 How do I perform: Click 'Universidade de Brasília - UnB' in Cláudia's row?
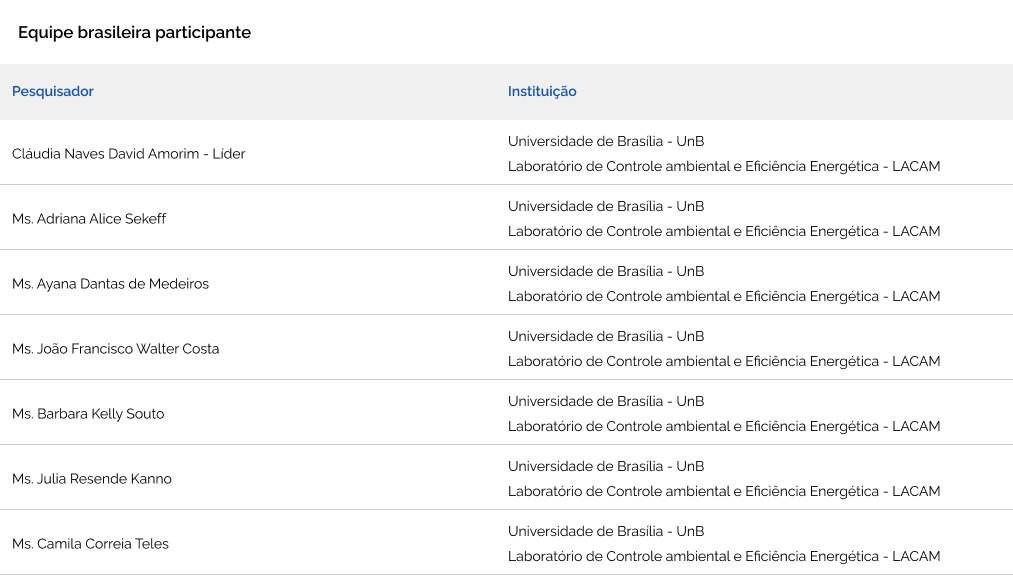[x=606, y=142]
